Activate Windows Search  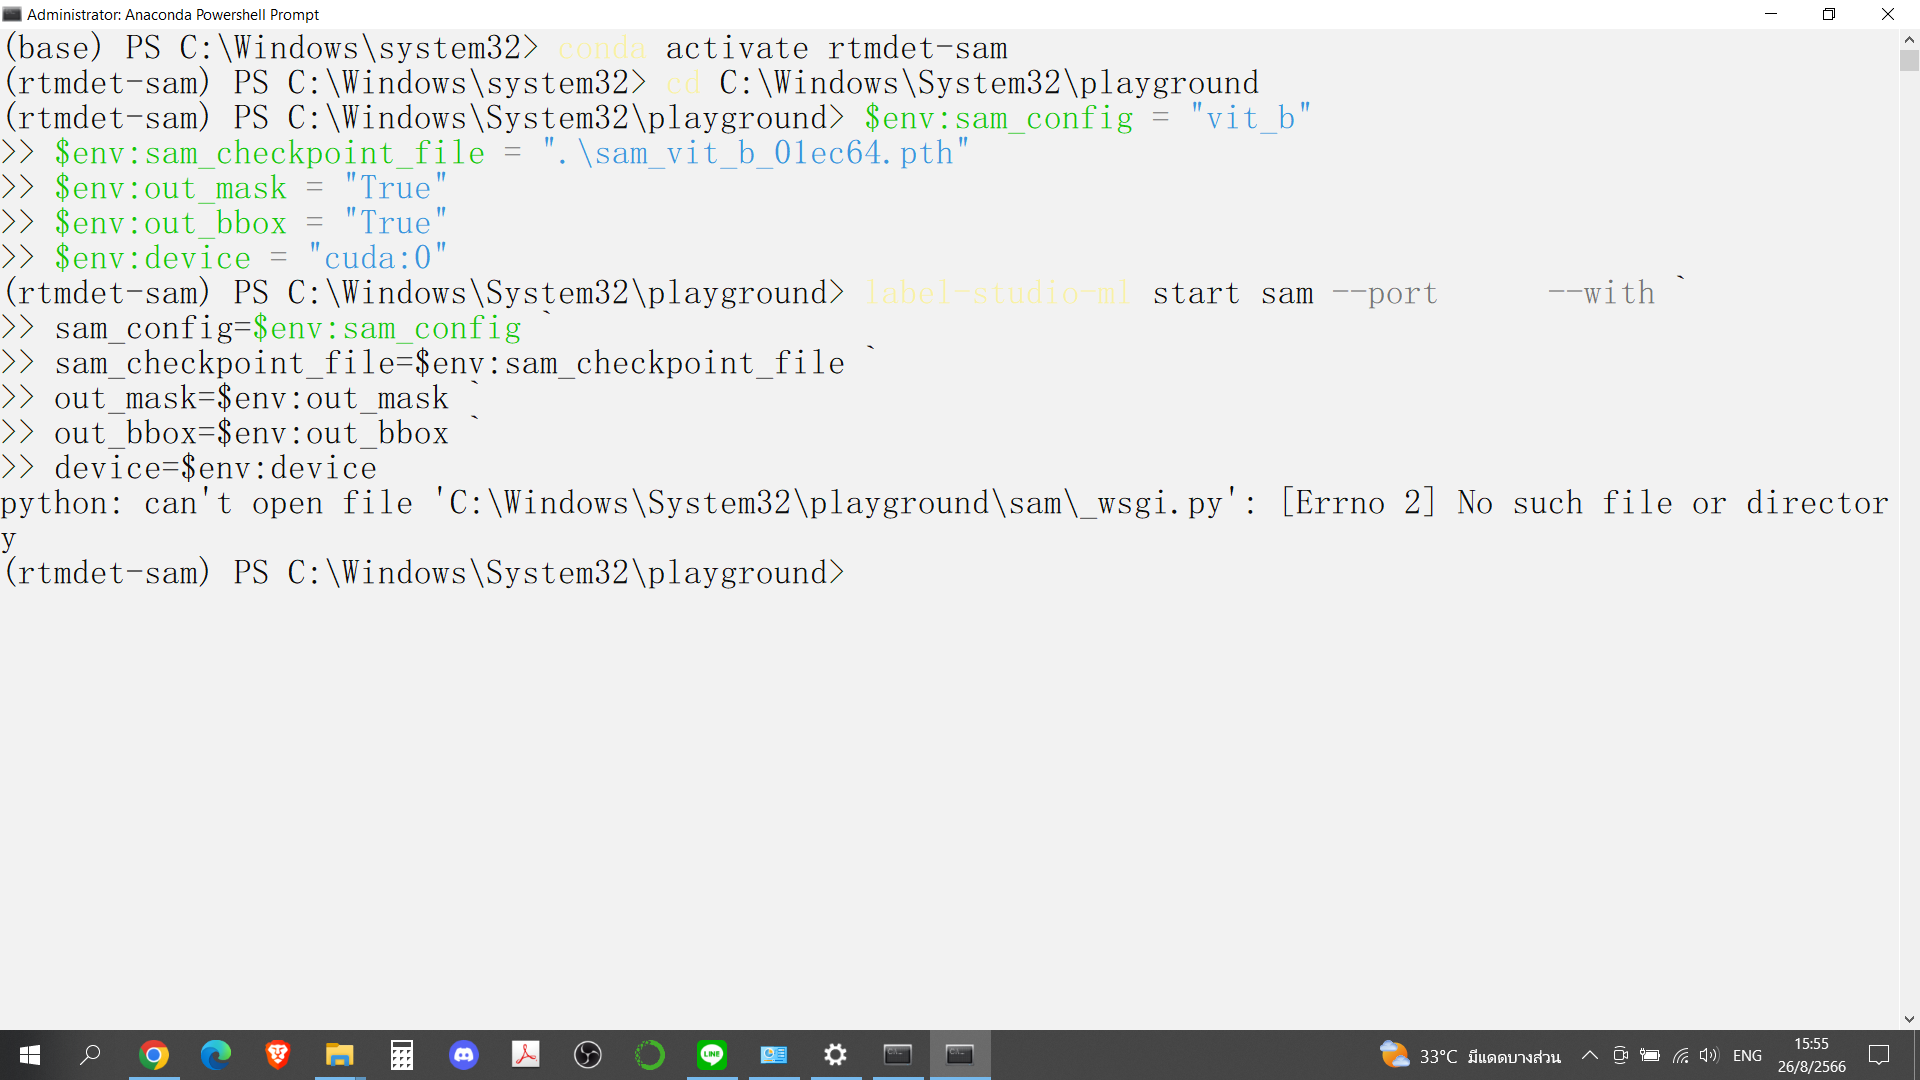pyautogui.click(x=91, y=1055)
